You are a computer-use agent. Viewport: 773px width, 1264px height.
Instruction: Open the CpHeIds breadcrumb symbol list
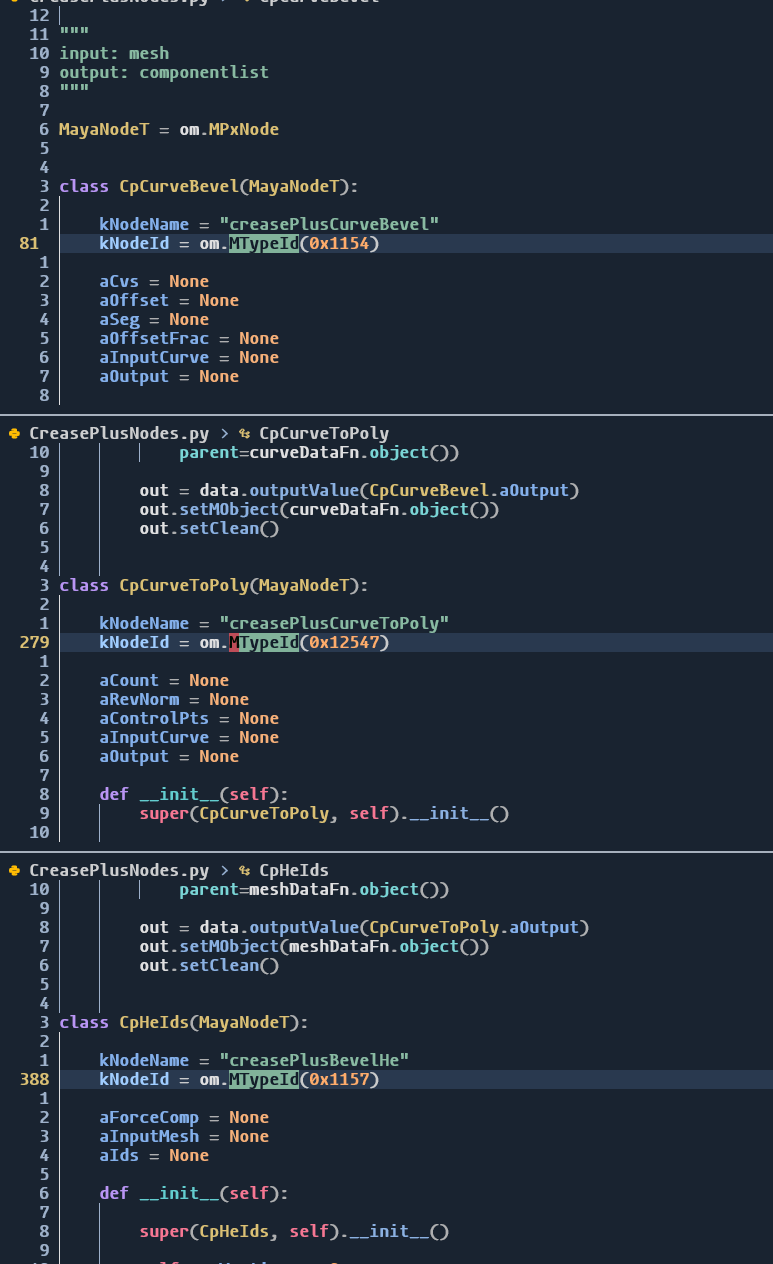[294, 870]
